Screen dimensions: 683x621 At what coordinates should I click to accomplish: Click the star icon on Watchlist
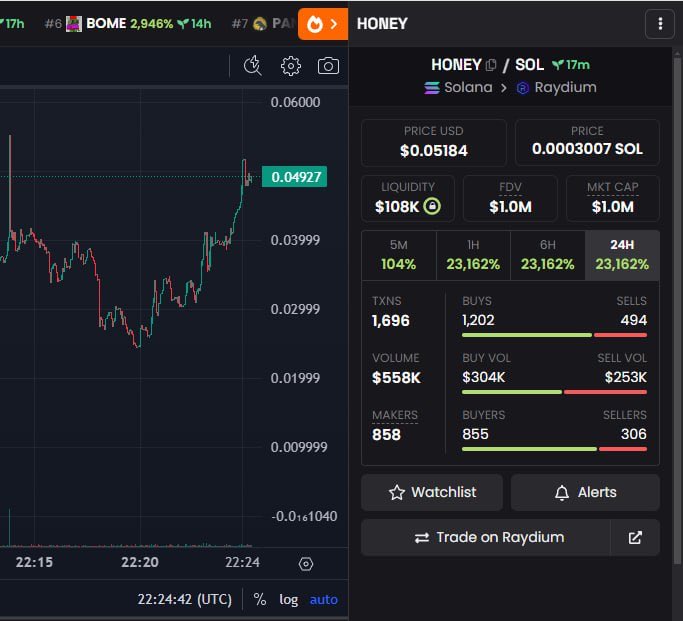[x=397, y=493]
